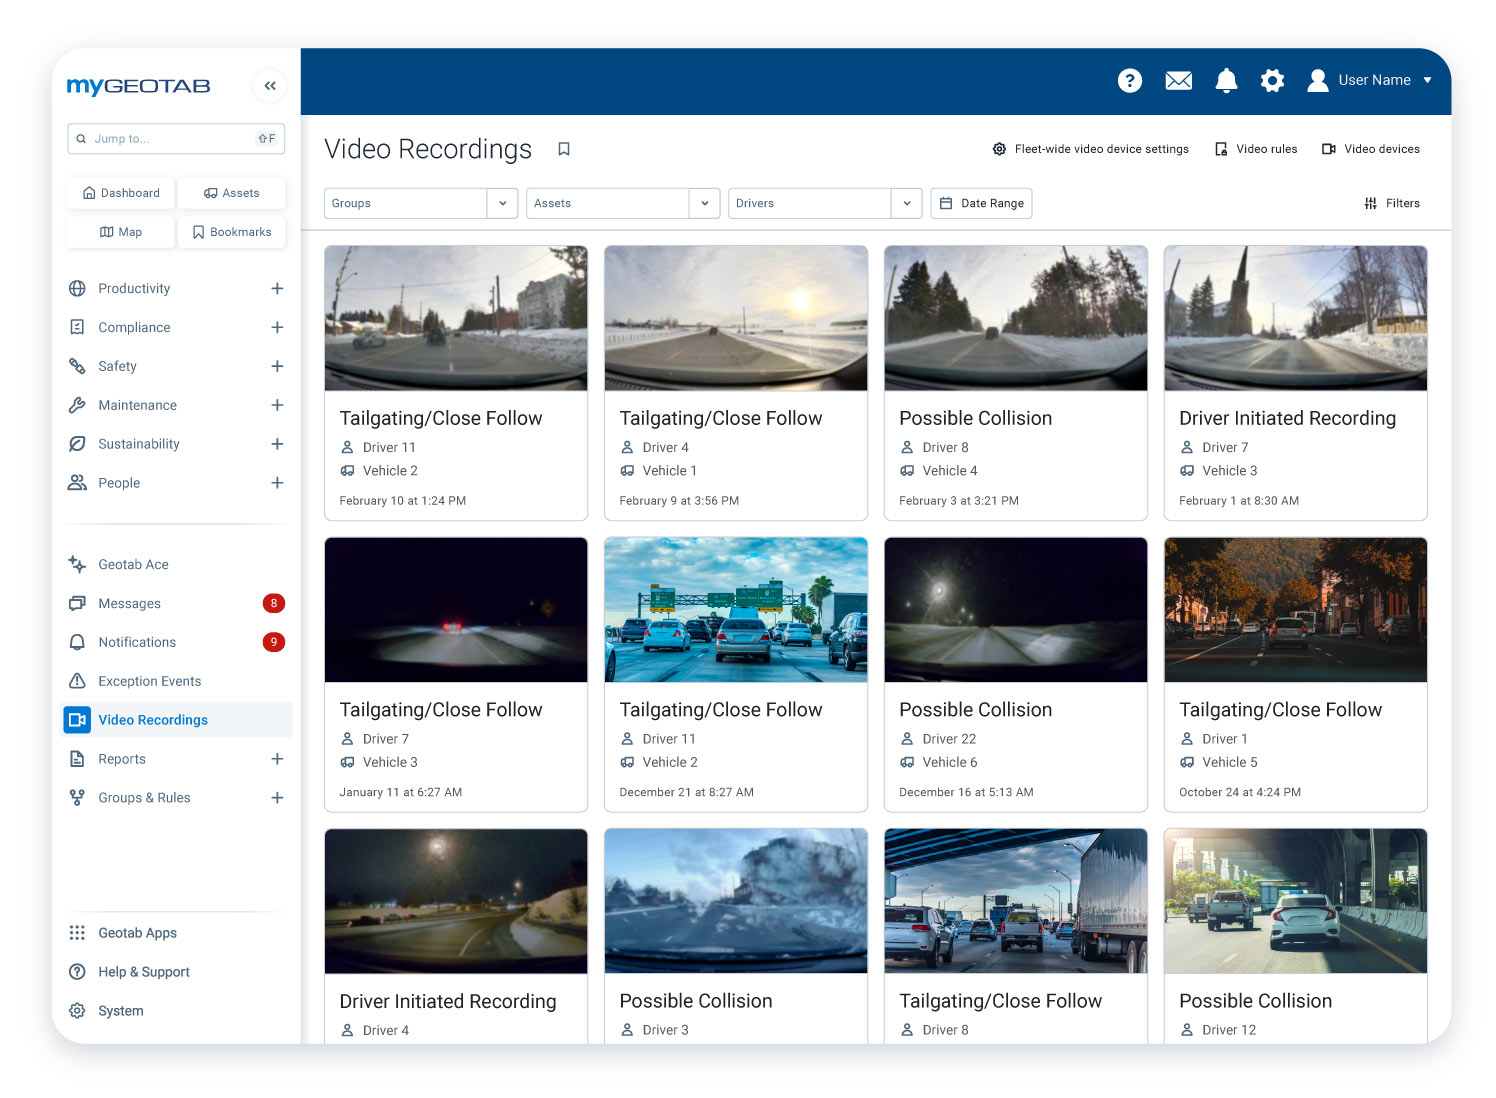Go to Messages in sidebar

coord(129,604)
